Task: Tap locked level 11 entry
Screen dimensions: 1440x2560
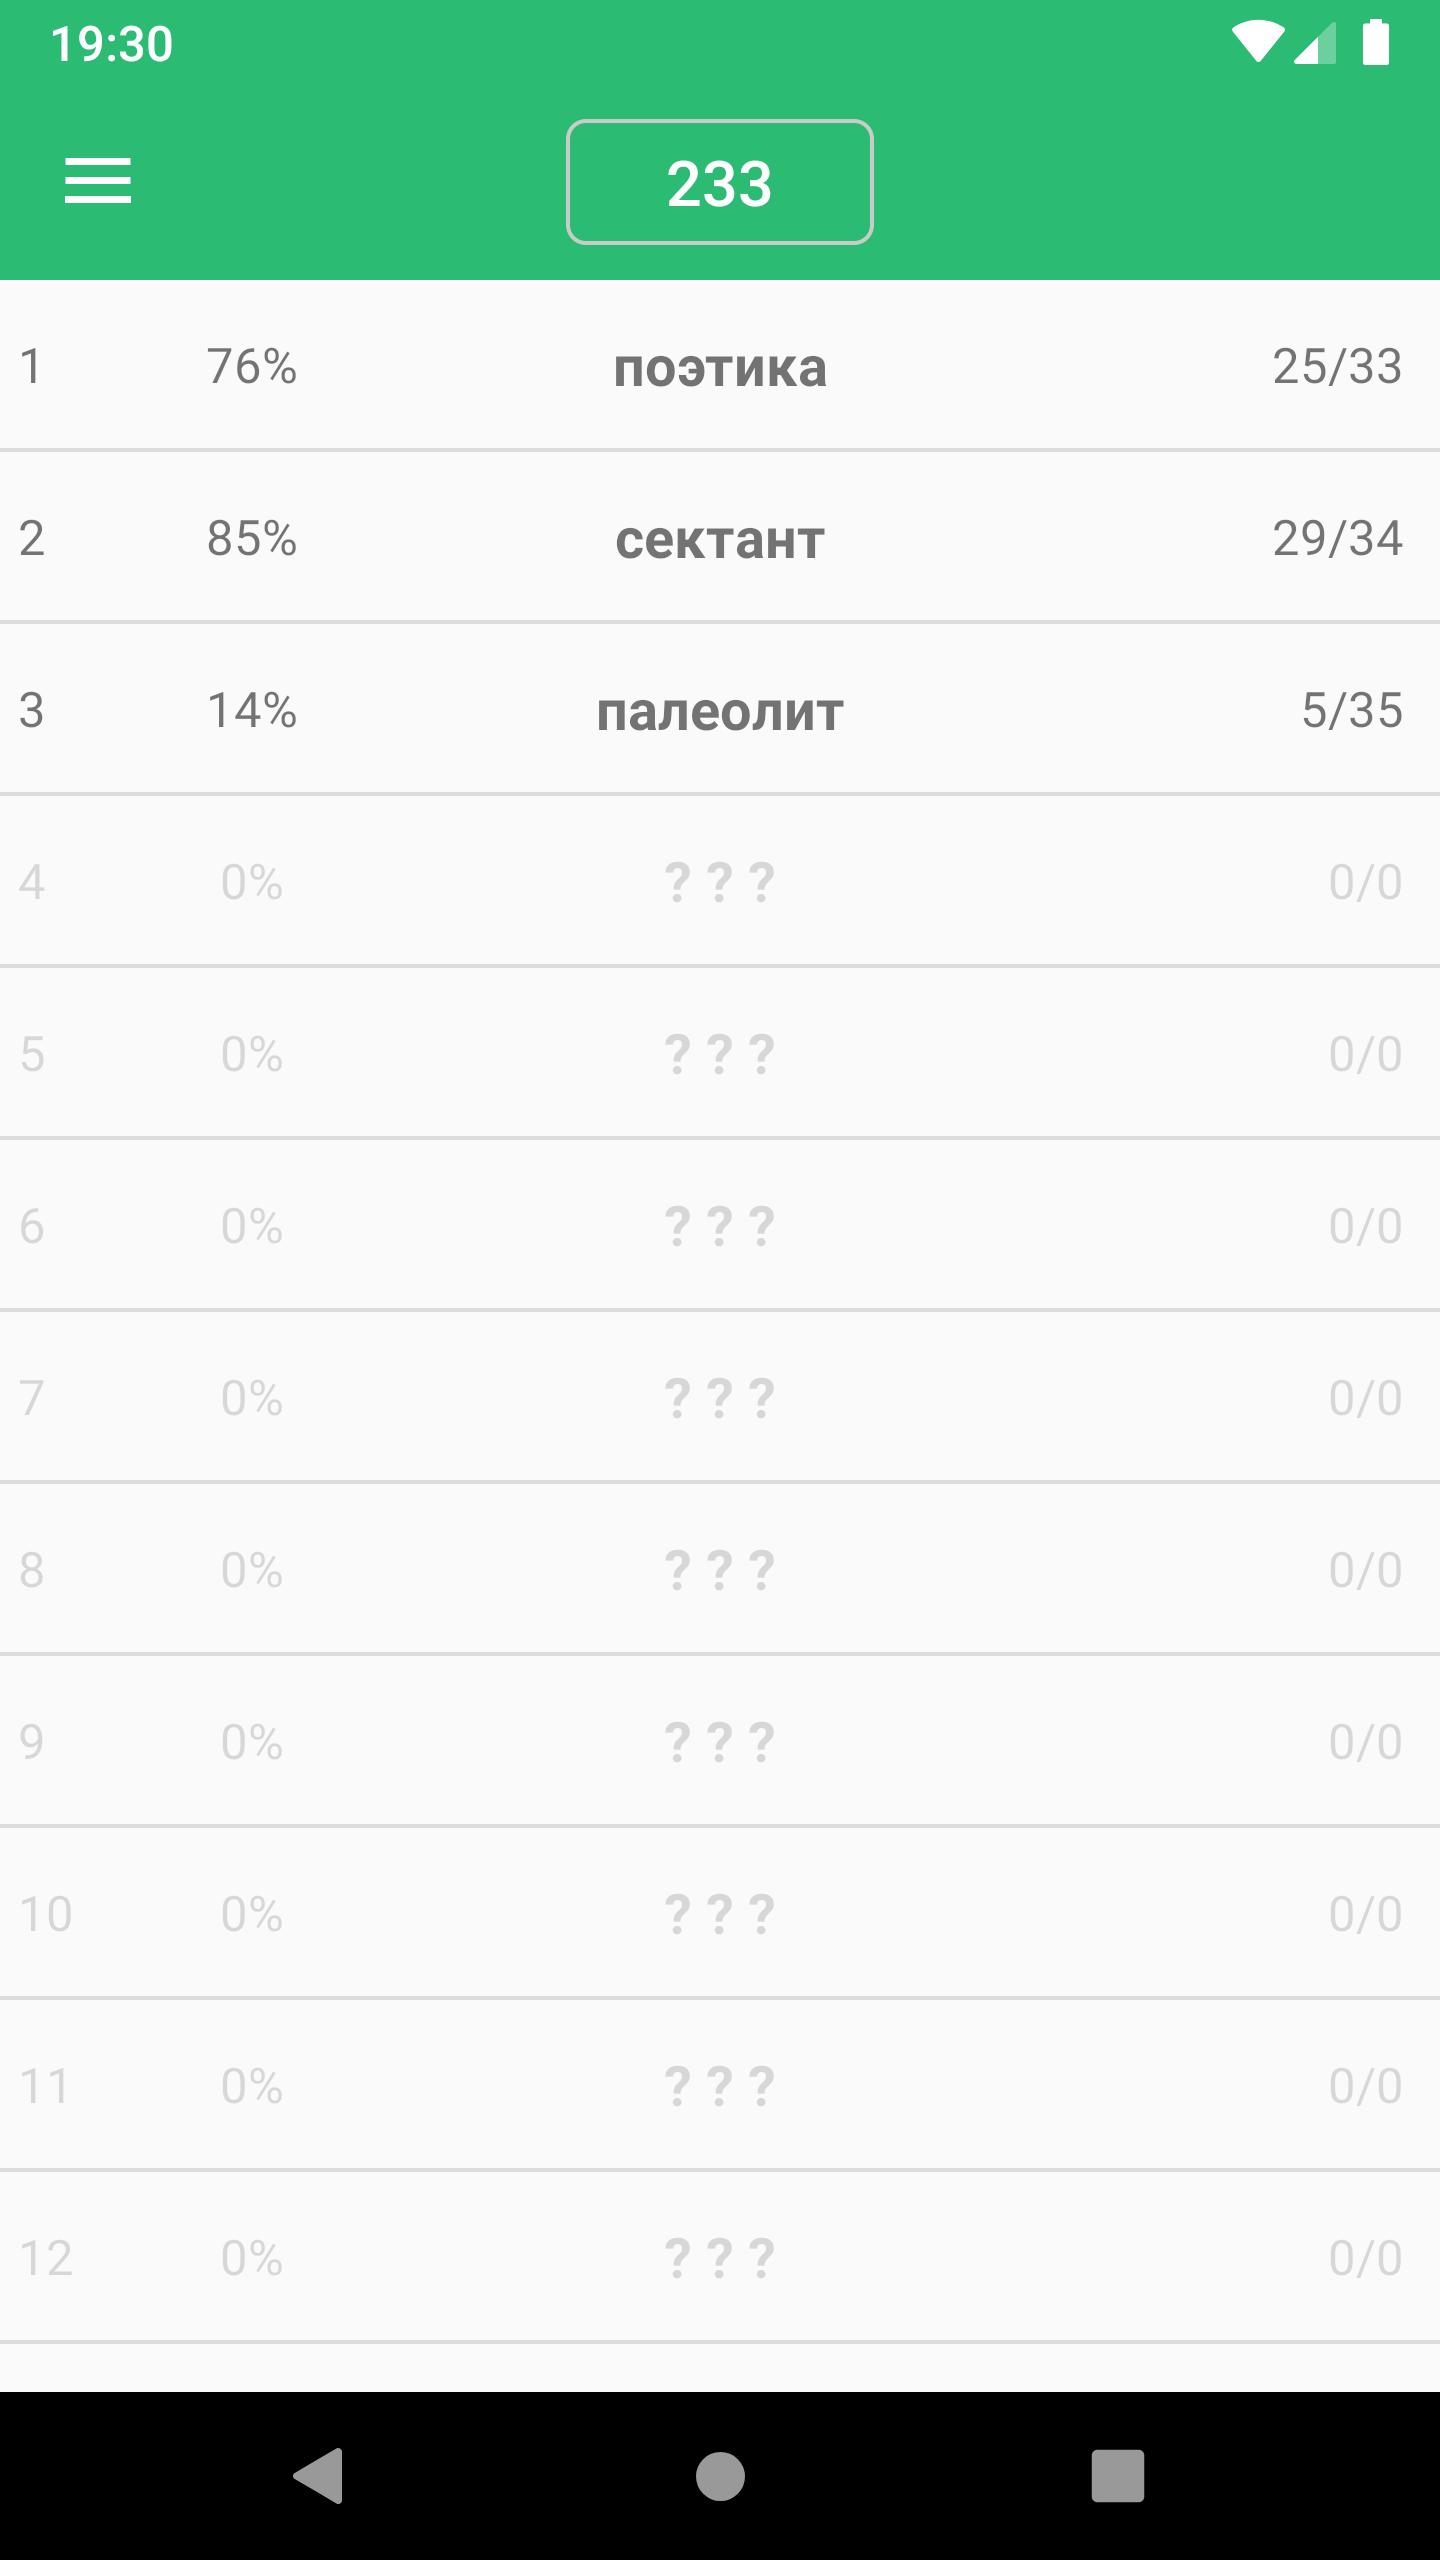Action: point(719,2087)
